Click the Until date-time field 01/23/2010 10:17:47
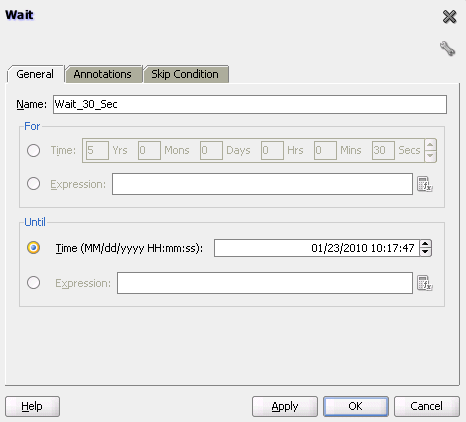Viewport: 466px width, 422px height. coord(317,248)
